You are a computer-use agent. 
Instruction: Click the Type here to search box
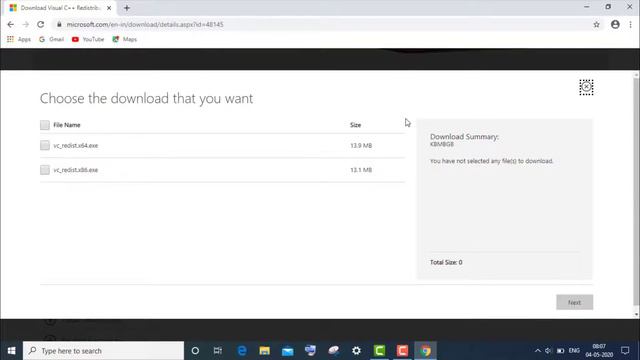103,351
